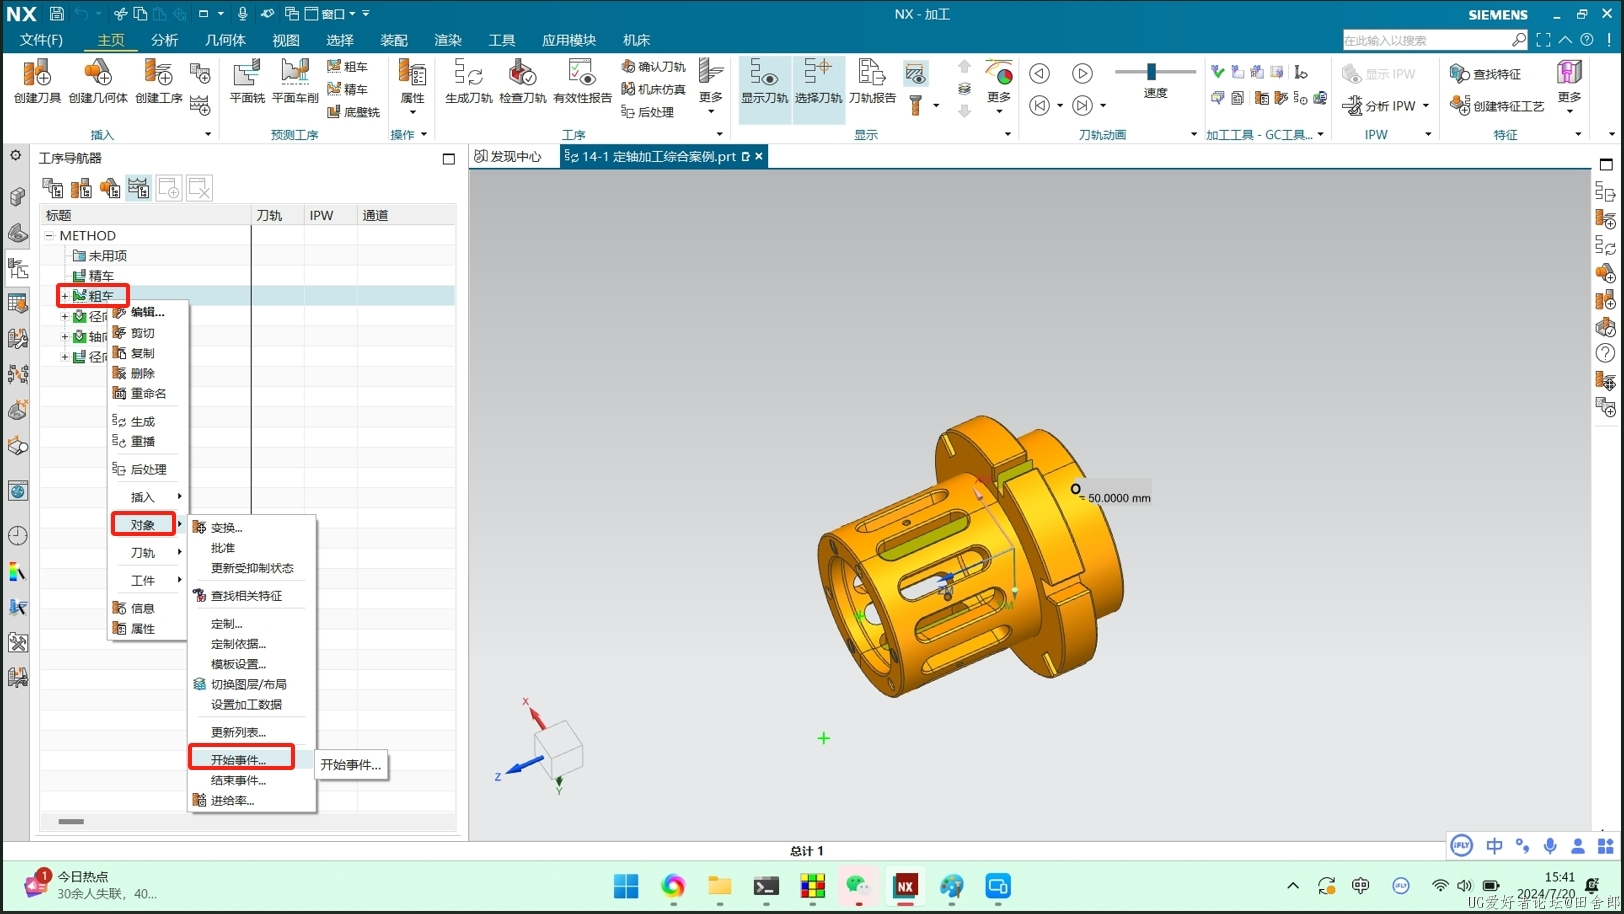Switch to the 分析 ribbon tab

(x=164, y=40)
